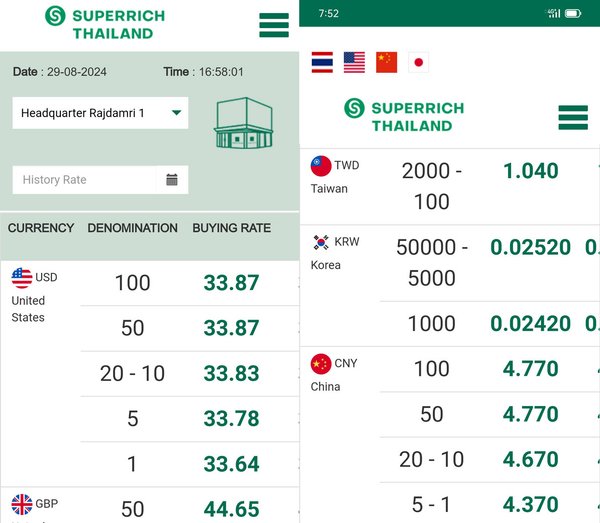Tap the Superrich Thailand logo on the right
Image resolution: width=600 pixels, height=523 pixels.
click(404, 116)
